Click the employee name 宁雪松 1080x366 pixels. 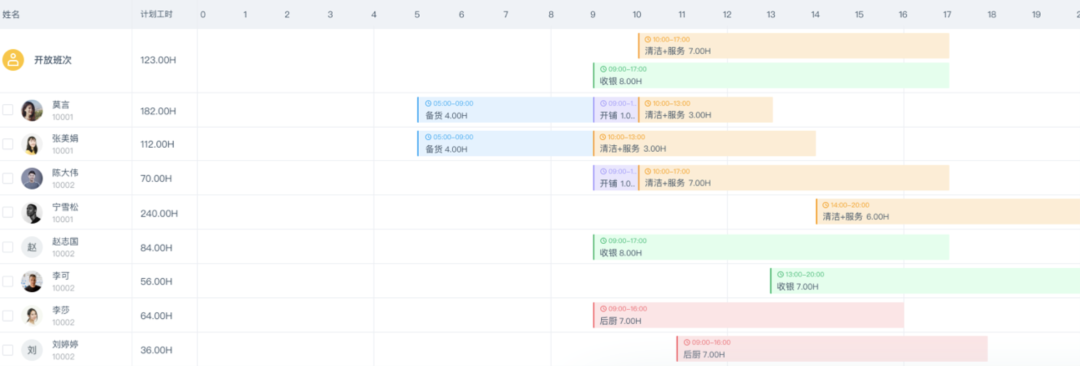pos(65,207)
